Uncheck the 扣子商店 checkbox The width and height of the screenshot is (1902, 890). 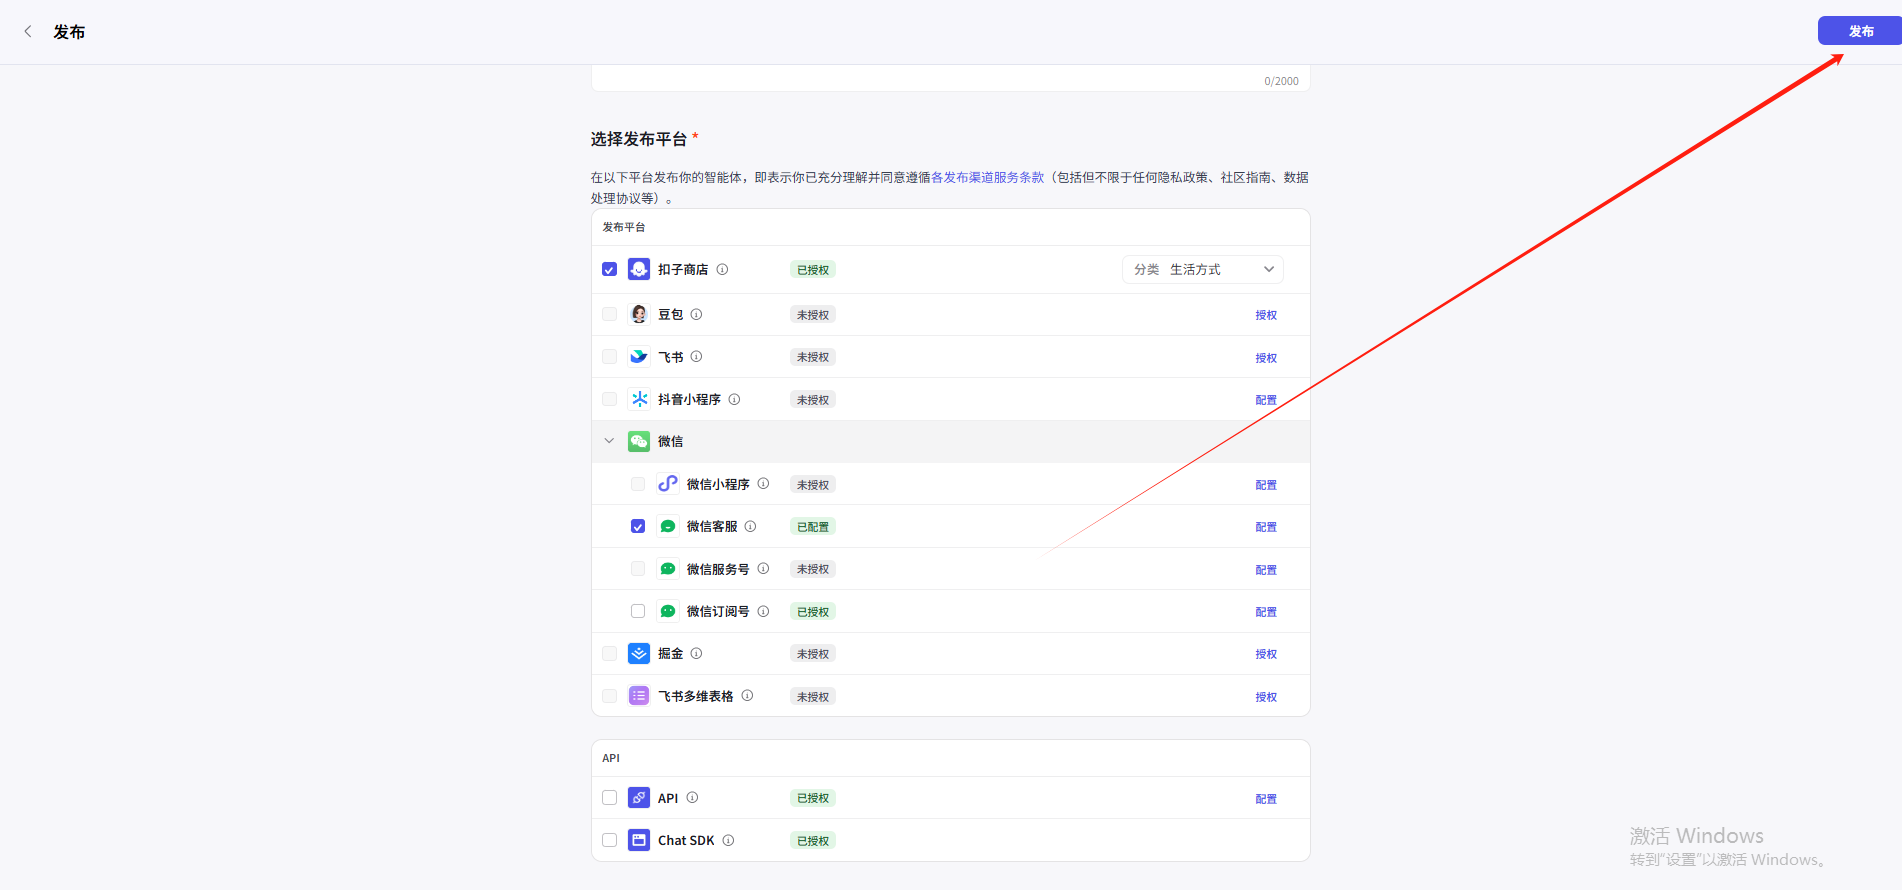(x=609, y=270)
